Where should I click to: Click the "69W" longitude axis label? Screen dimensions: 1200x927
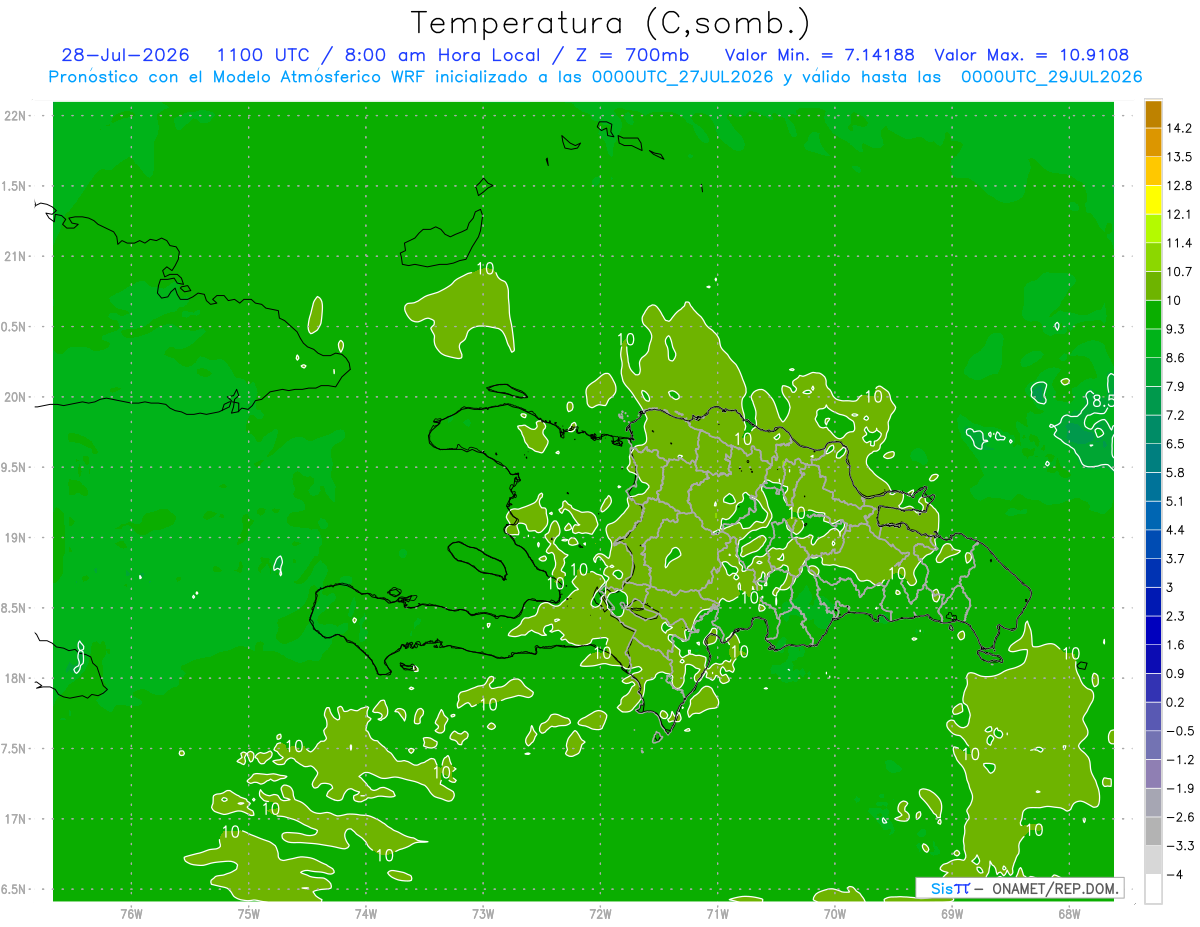tap(952, 913)
